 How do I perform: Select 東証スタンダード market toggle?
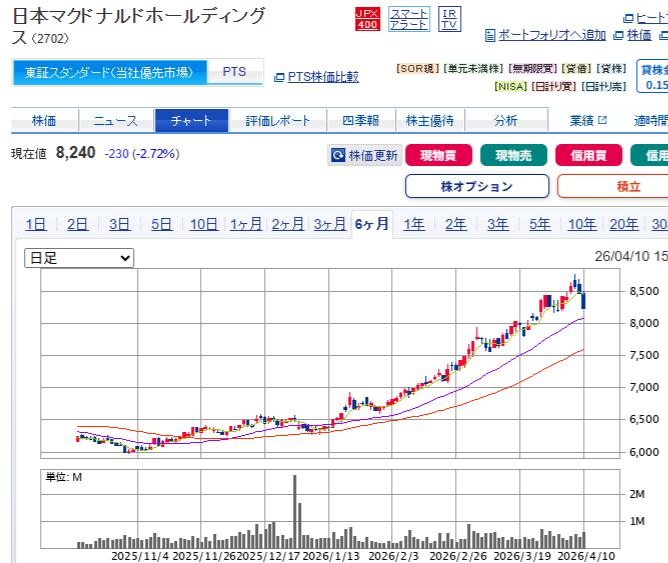pos(110,72)
